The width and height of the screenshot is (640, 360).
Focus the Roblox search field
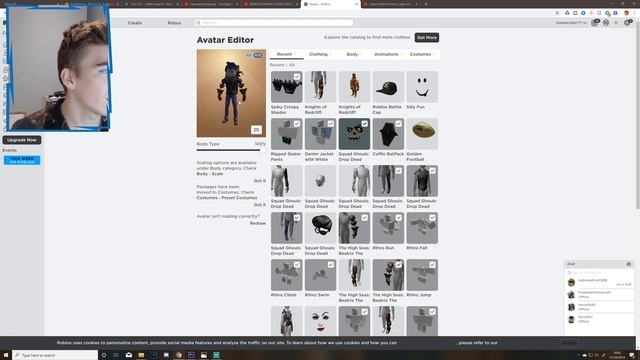(x=274, y=23)
